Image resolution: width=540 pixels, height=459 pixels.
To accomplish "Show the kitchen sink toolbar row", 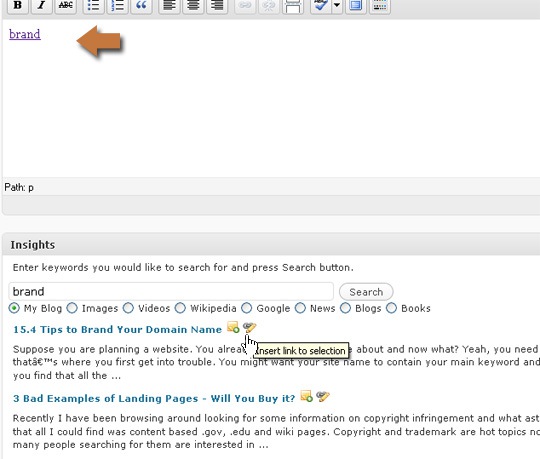I will pos(380,6).
